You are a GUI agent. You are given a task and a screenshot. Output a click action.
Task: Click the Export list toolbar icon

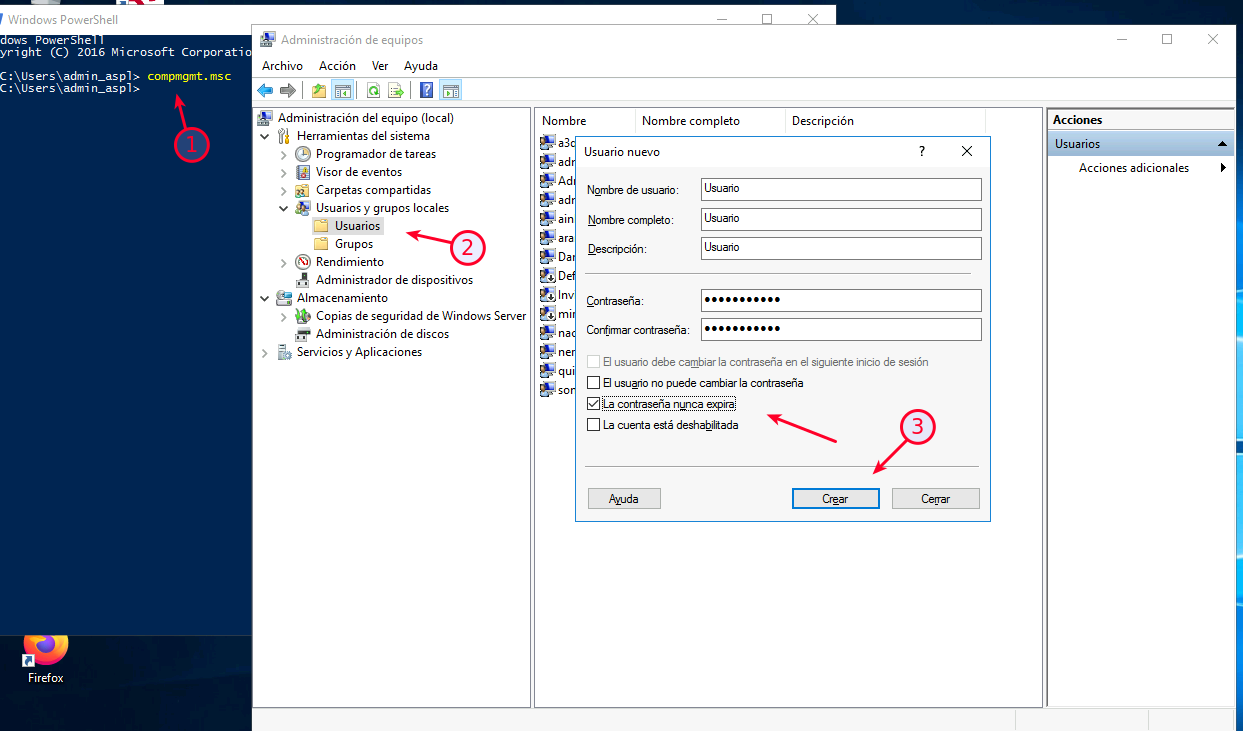click(396, 91)
